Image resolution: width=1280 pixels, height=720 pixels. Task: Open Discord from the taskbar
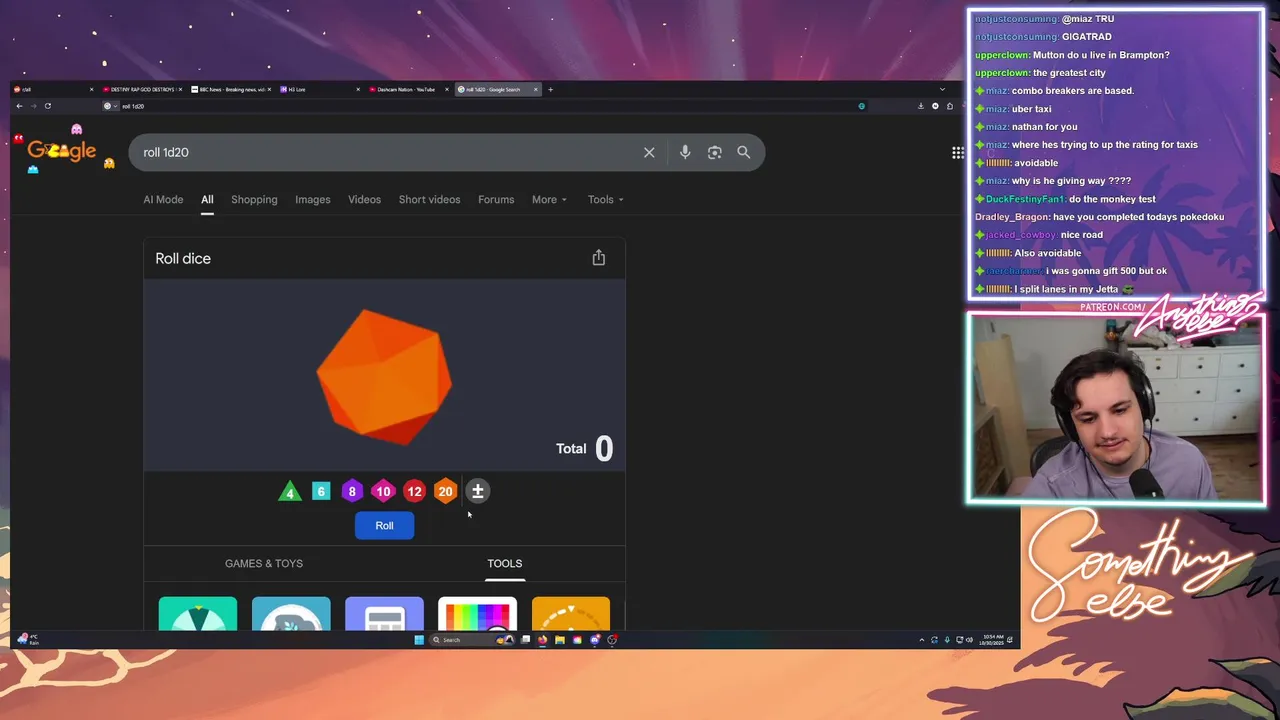(595, 640)
